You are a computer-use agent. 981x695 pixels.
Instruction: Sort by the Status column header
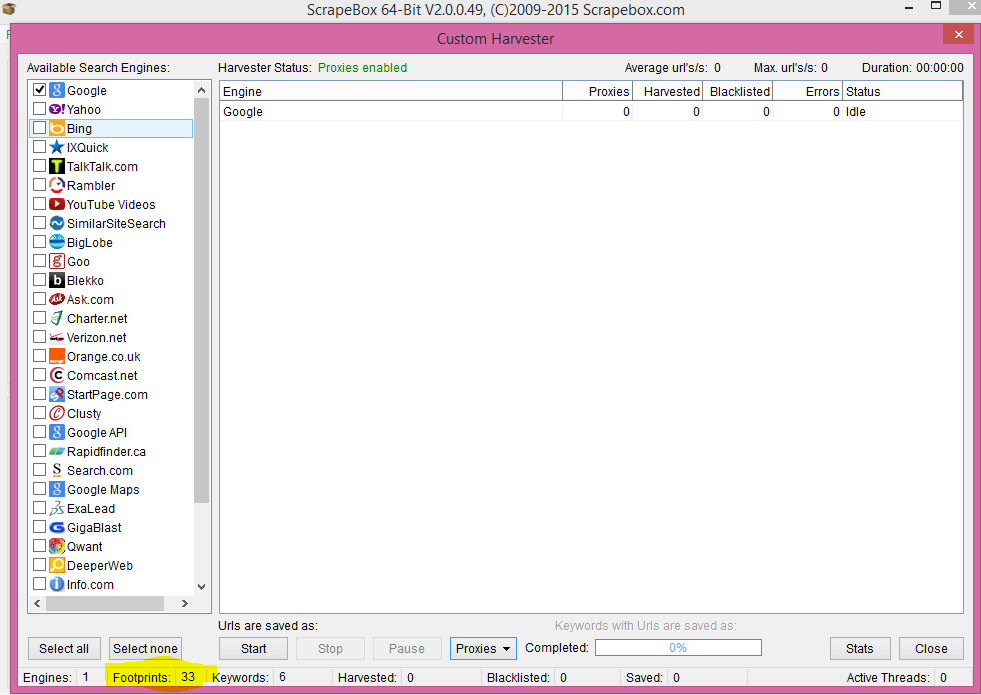903,91
